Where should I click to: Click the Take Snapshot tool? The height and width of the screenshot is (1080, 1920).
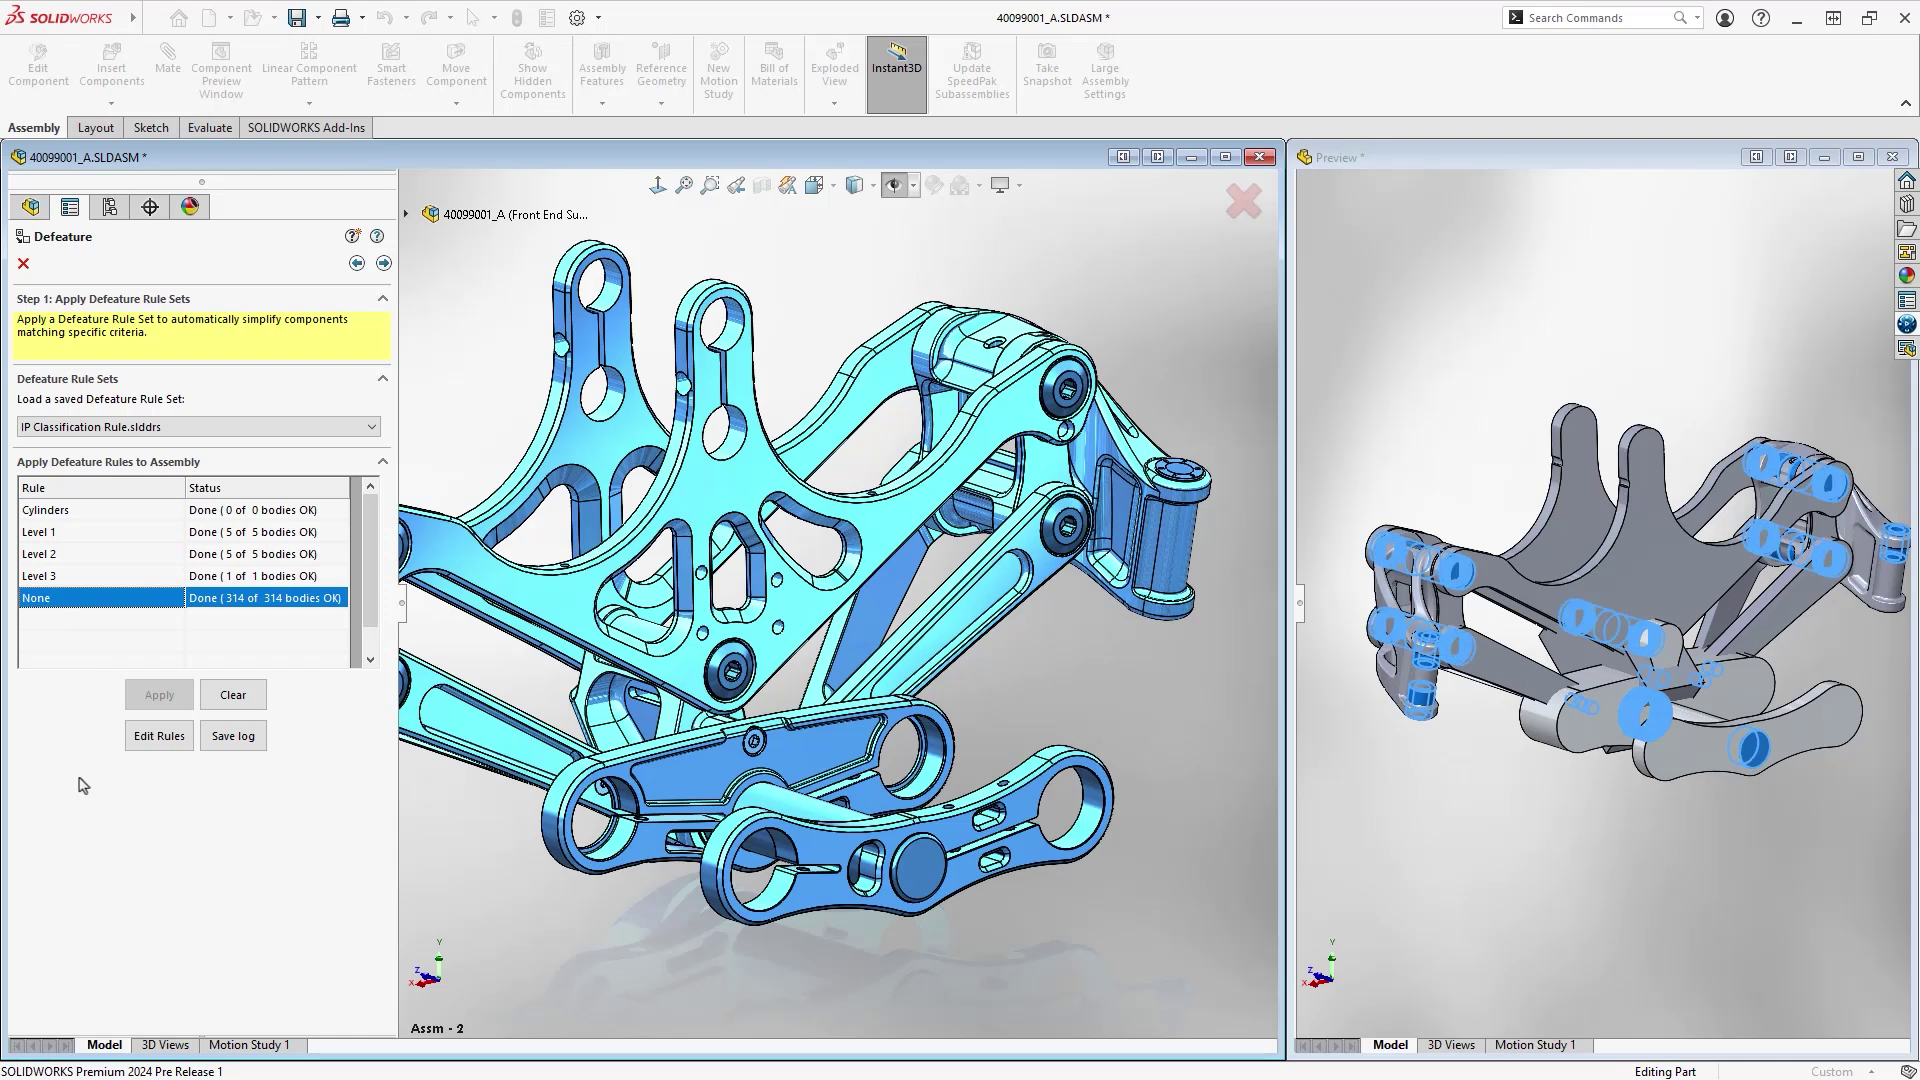(1046, 70)
